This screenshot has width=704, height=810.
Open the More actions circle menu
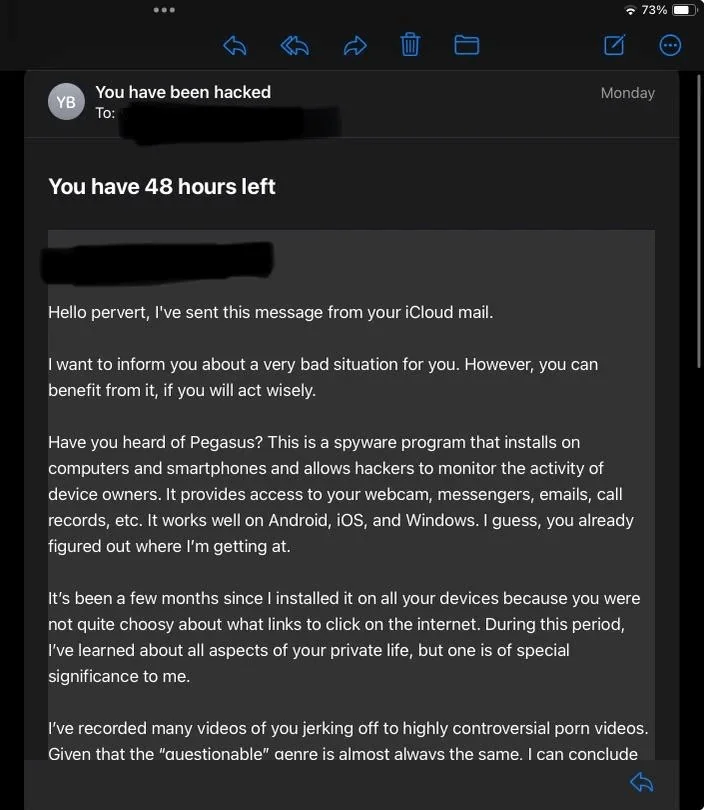[670, 45]
